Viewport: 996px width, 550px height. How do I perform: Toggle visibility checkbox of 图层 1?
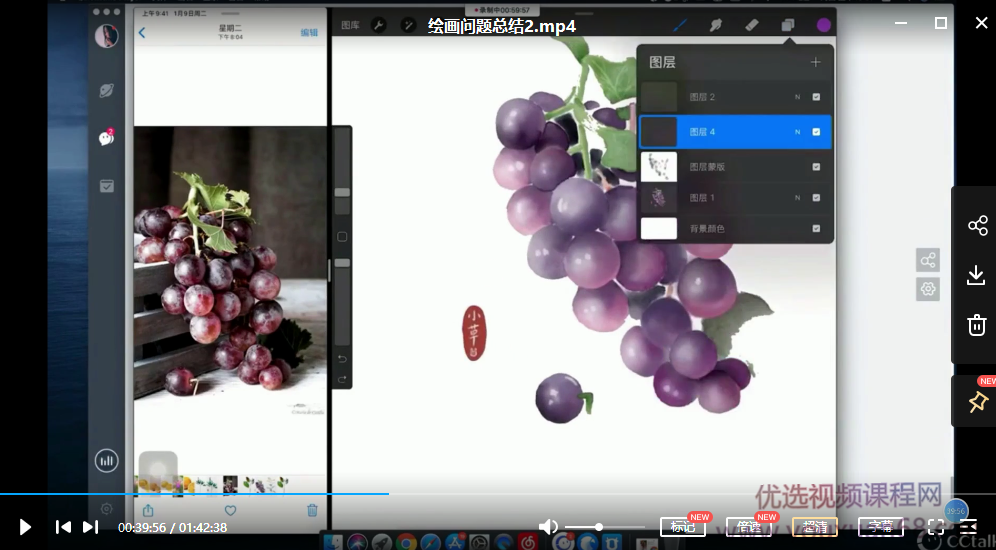[x=816, y=198]
